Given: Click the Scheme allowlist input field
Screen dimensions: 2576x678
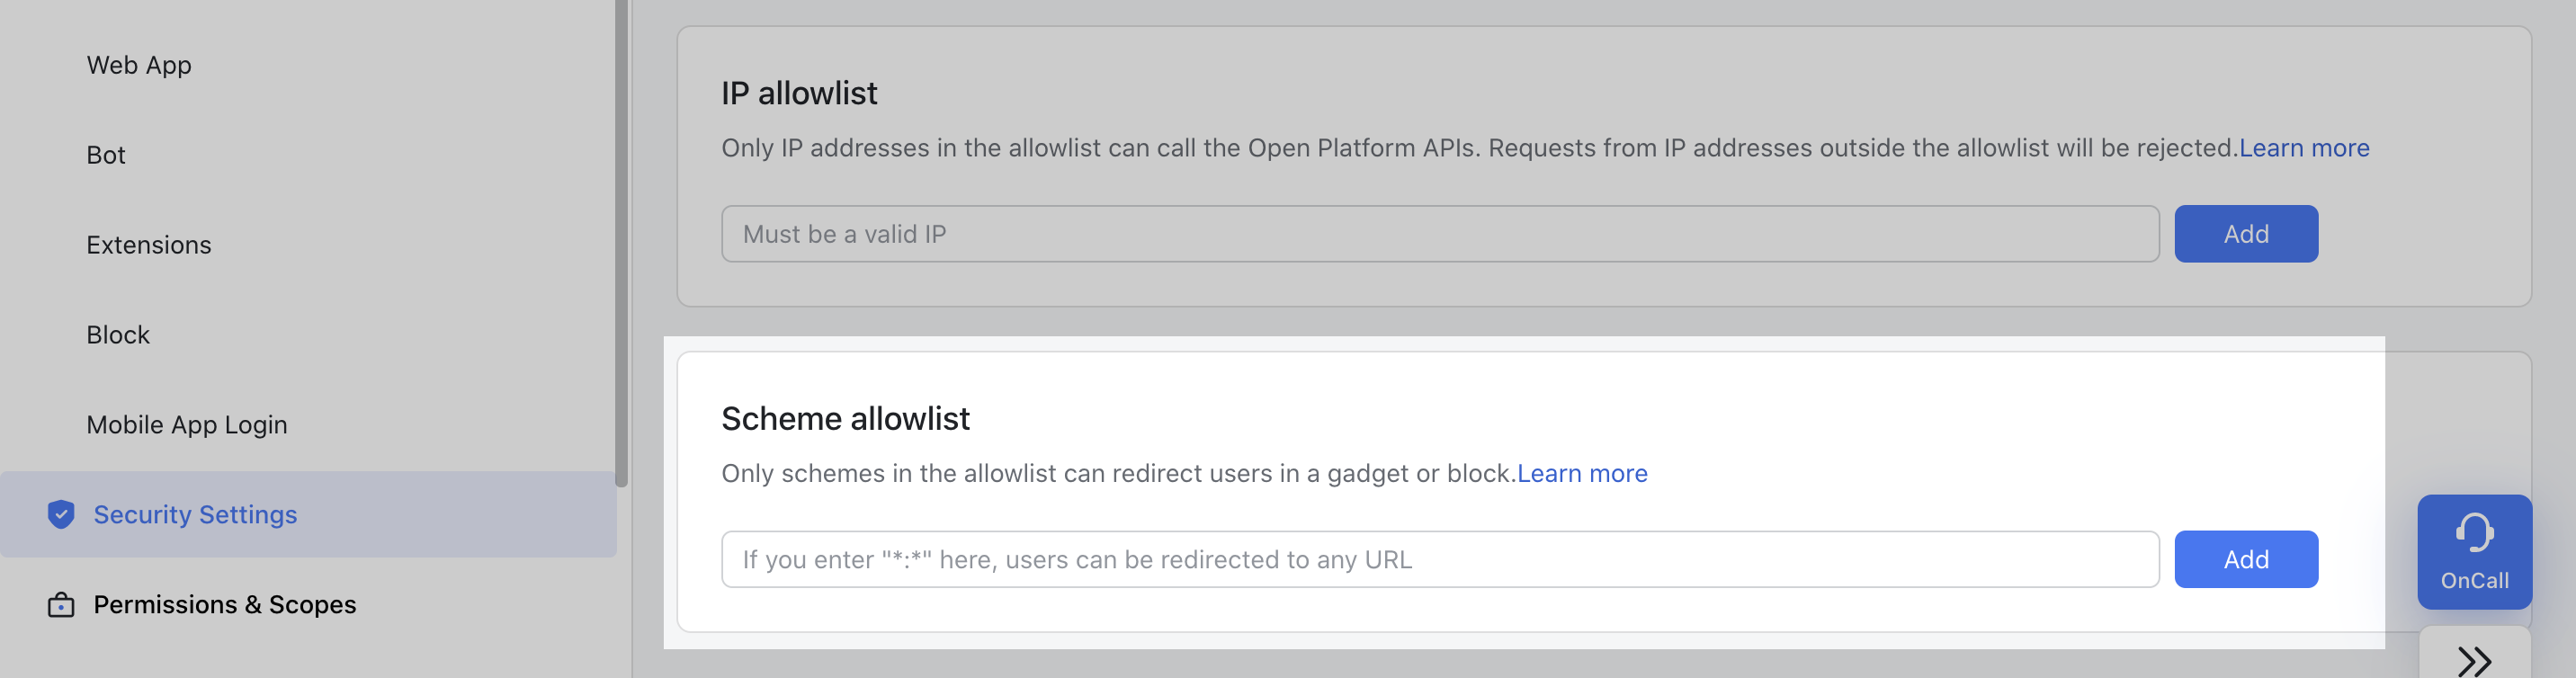Looking at the screenshot, I should point(1440,559).
